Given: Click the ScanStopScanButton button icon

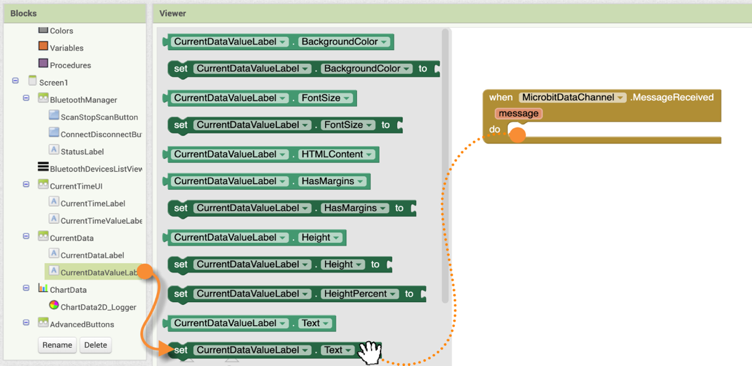Looking at the screenshot, I should [x=54, y=116].
